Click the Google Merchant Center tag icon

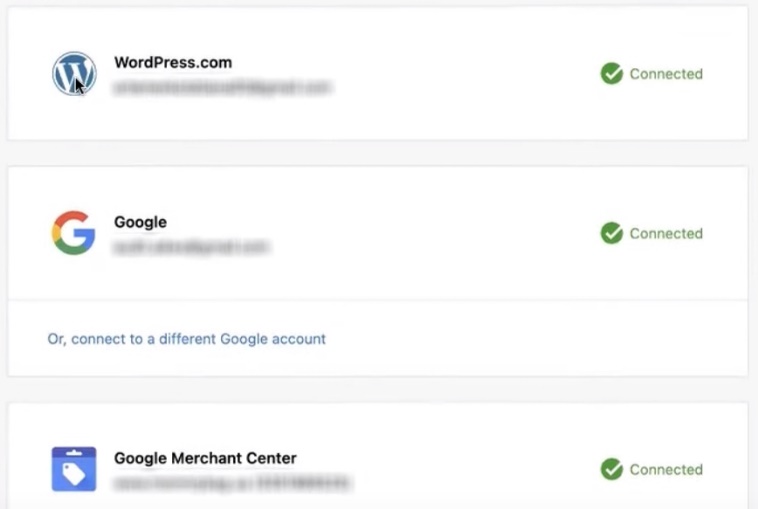(74, 469)
